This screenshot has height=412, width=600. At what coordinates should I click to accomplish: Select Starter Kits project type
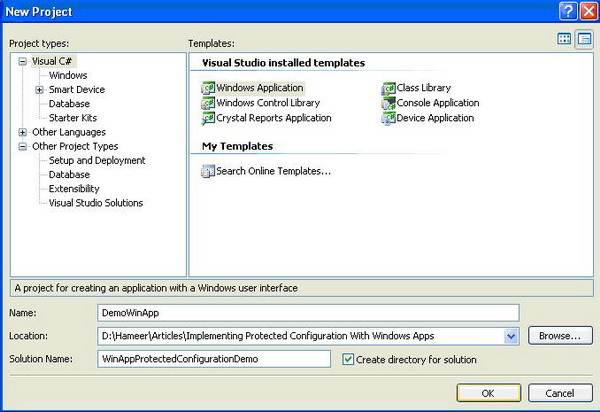coord(73,118)
